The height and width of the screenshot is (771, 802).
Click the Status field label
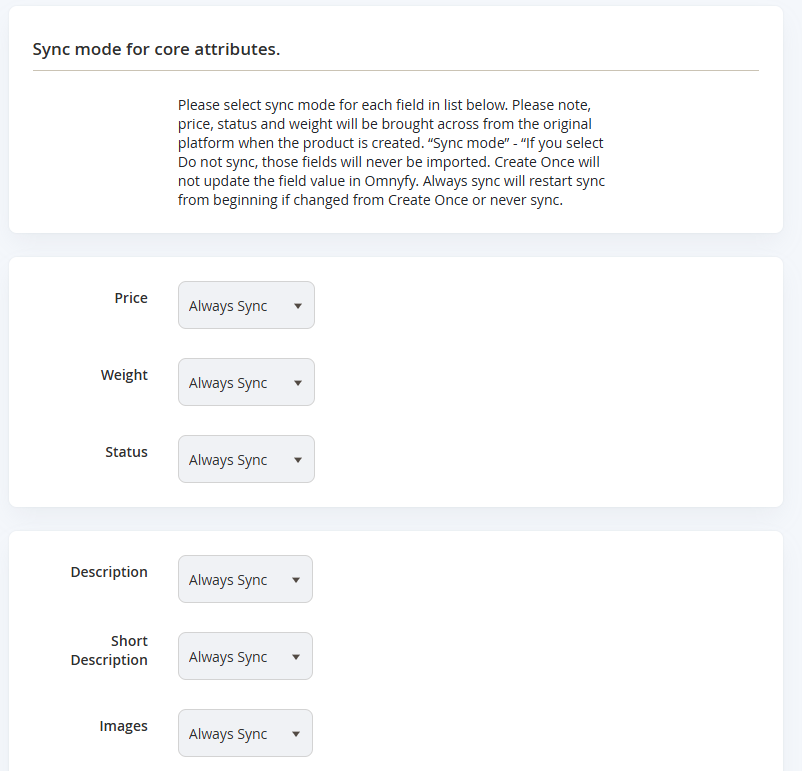click(126, 452)
